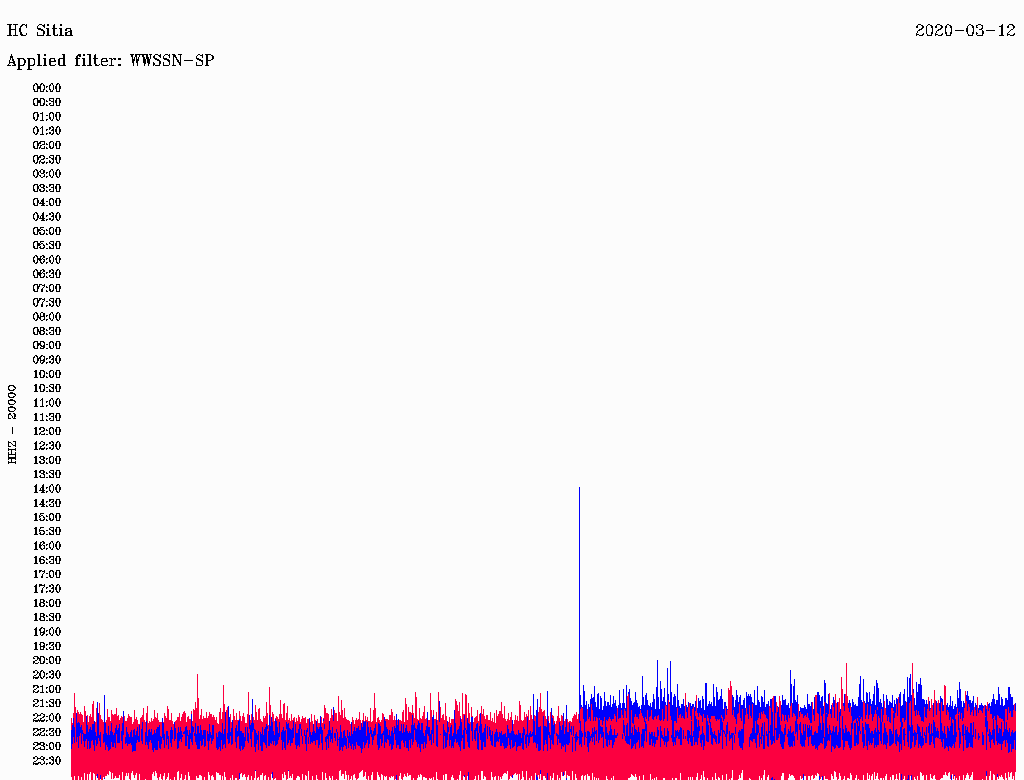Click the 23:00 time label

coord(47,746)
